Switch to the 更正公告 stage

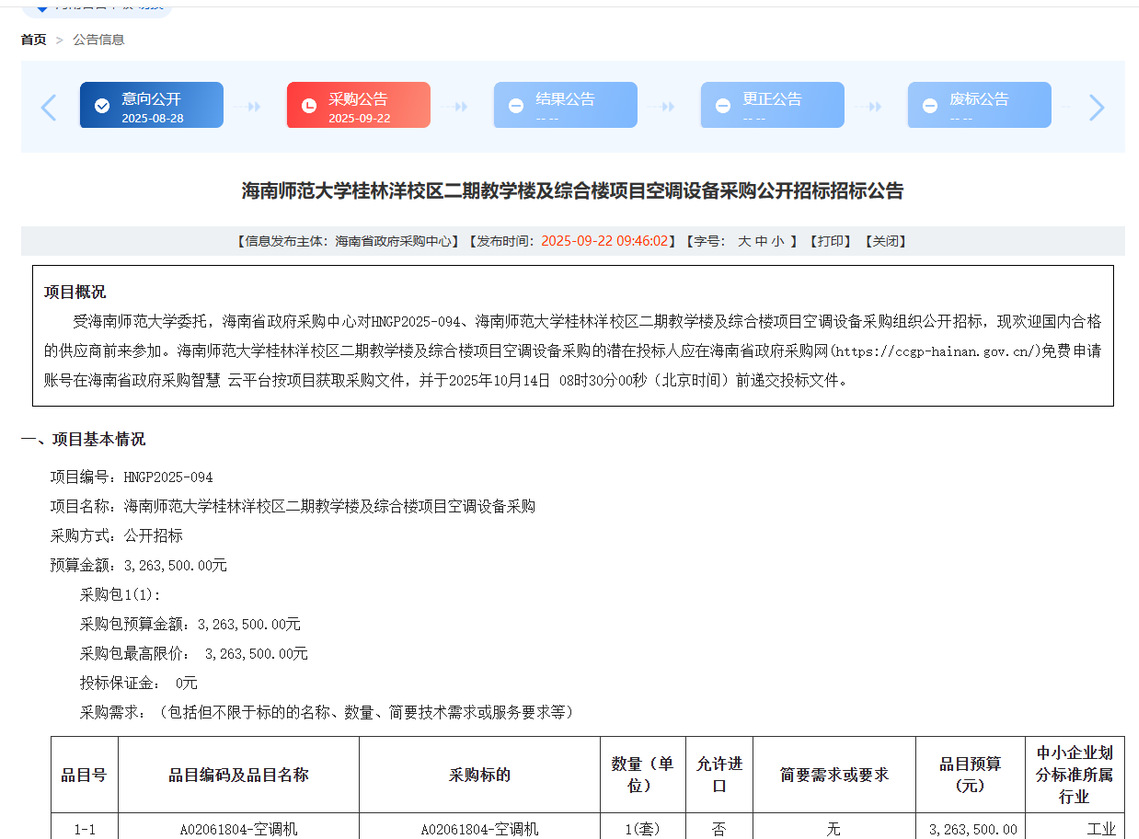click(x=773, y=105)
